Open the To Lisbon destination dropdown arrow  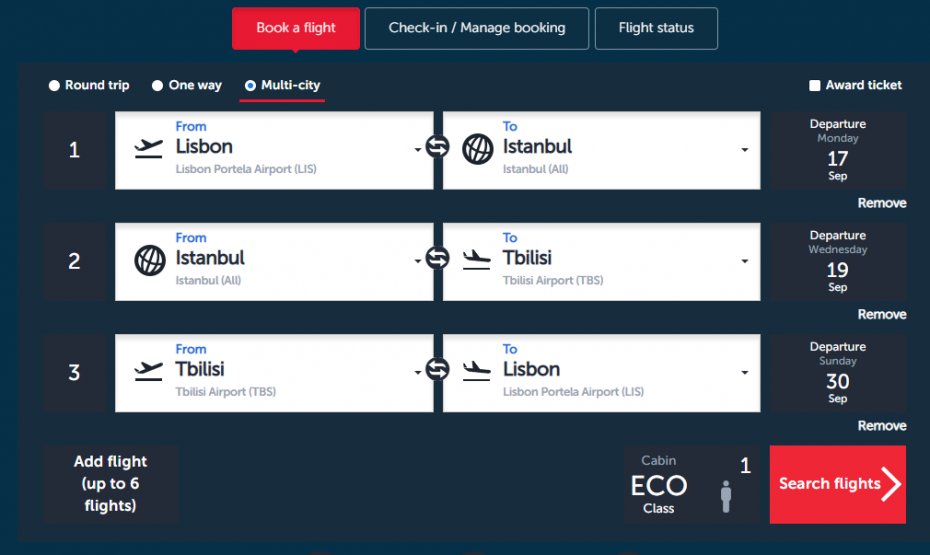tap(745, 373)
